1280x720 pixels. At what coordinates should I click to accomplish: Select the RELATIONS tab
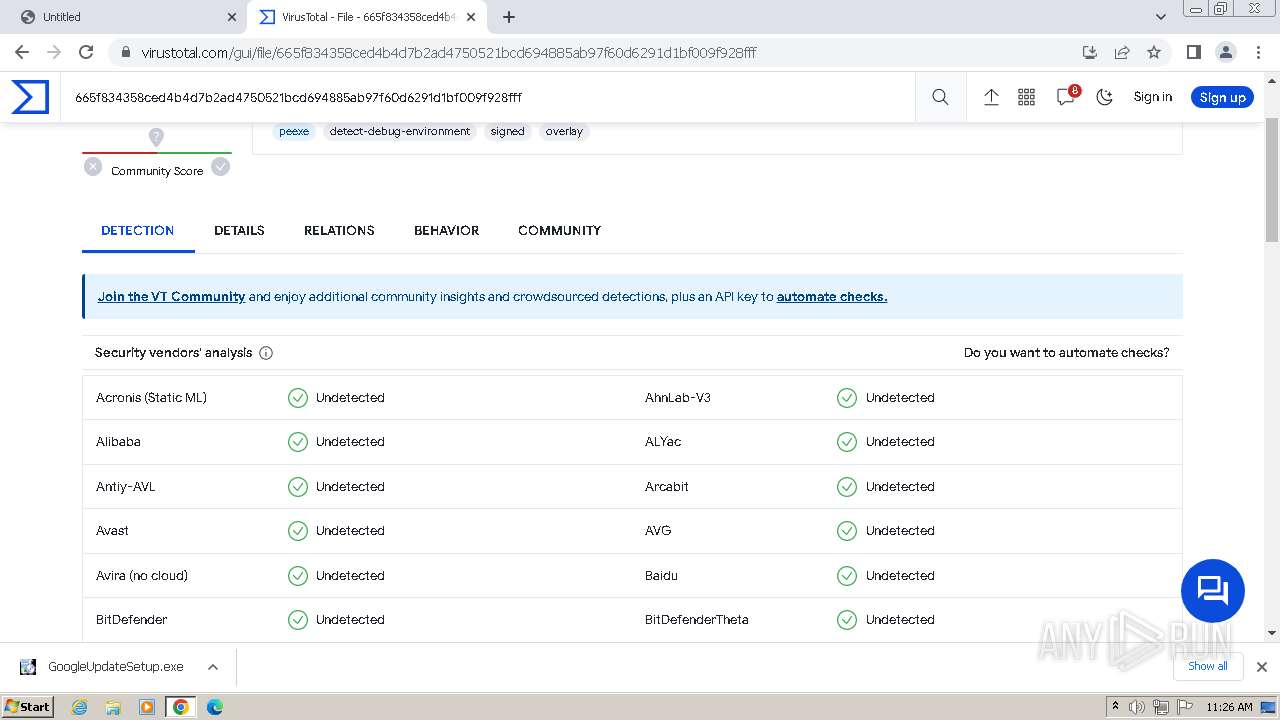click(x=339, y=230)
